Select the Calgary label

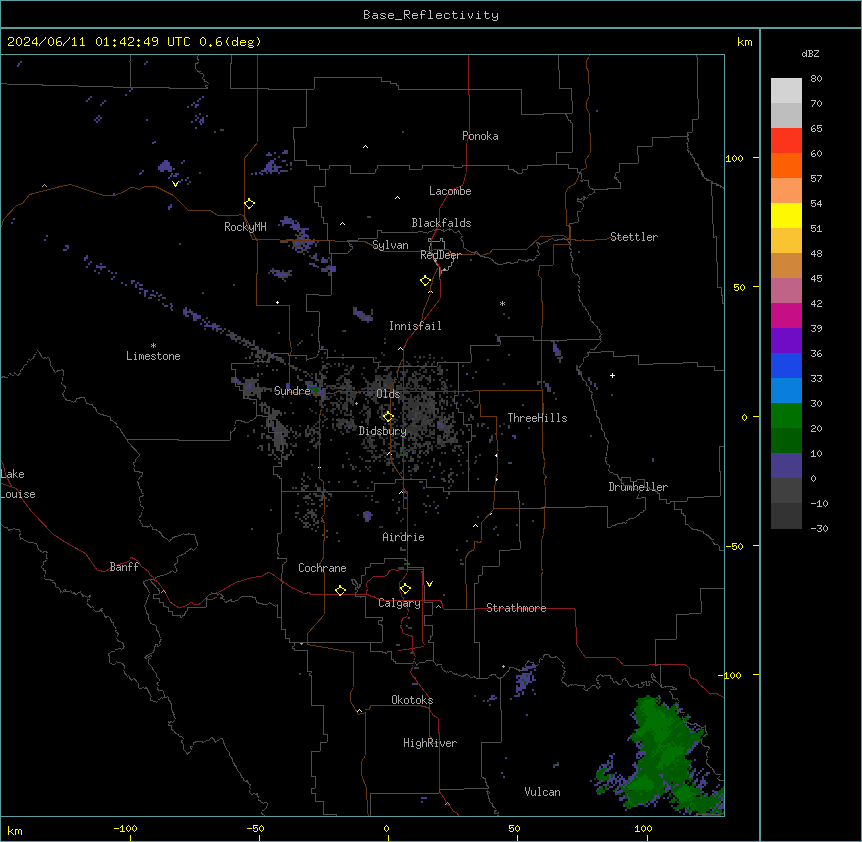pyautogui.click(x=399, y=603)
